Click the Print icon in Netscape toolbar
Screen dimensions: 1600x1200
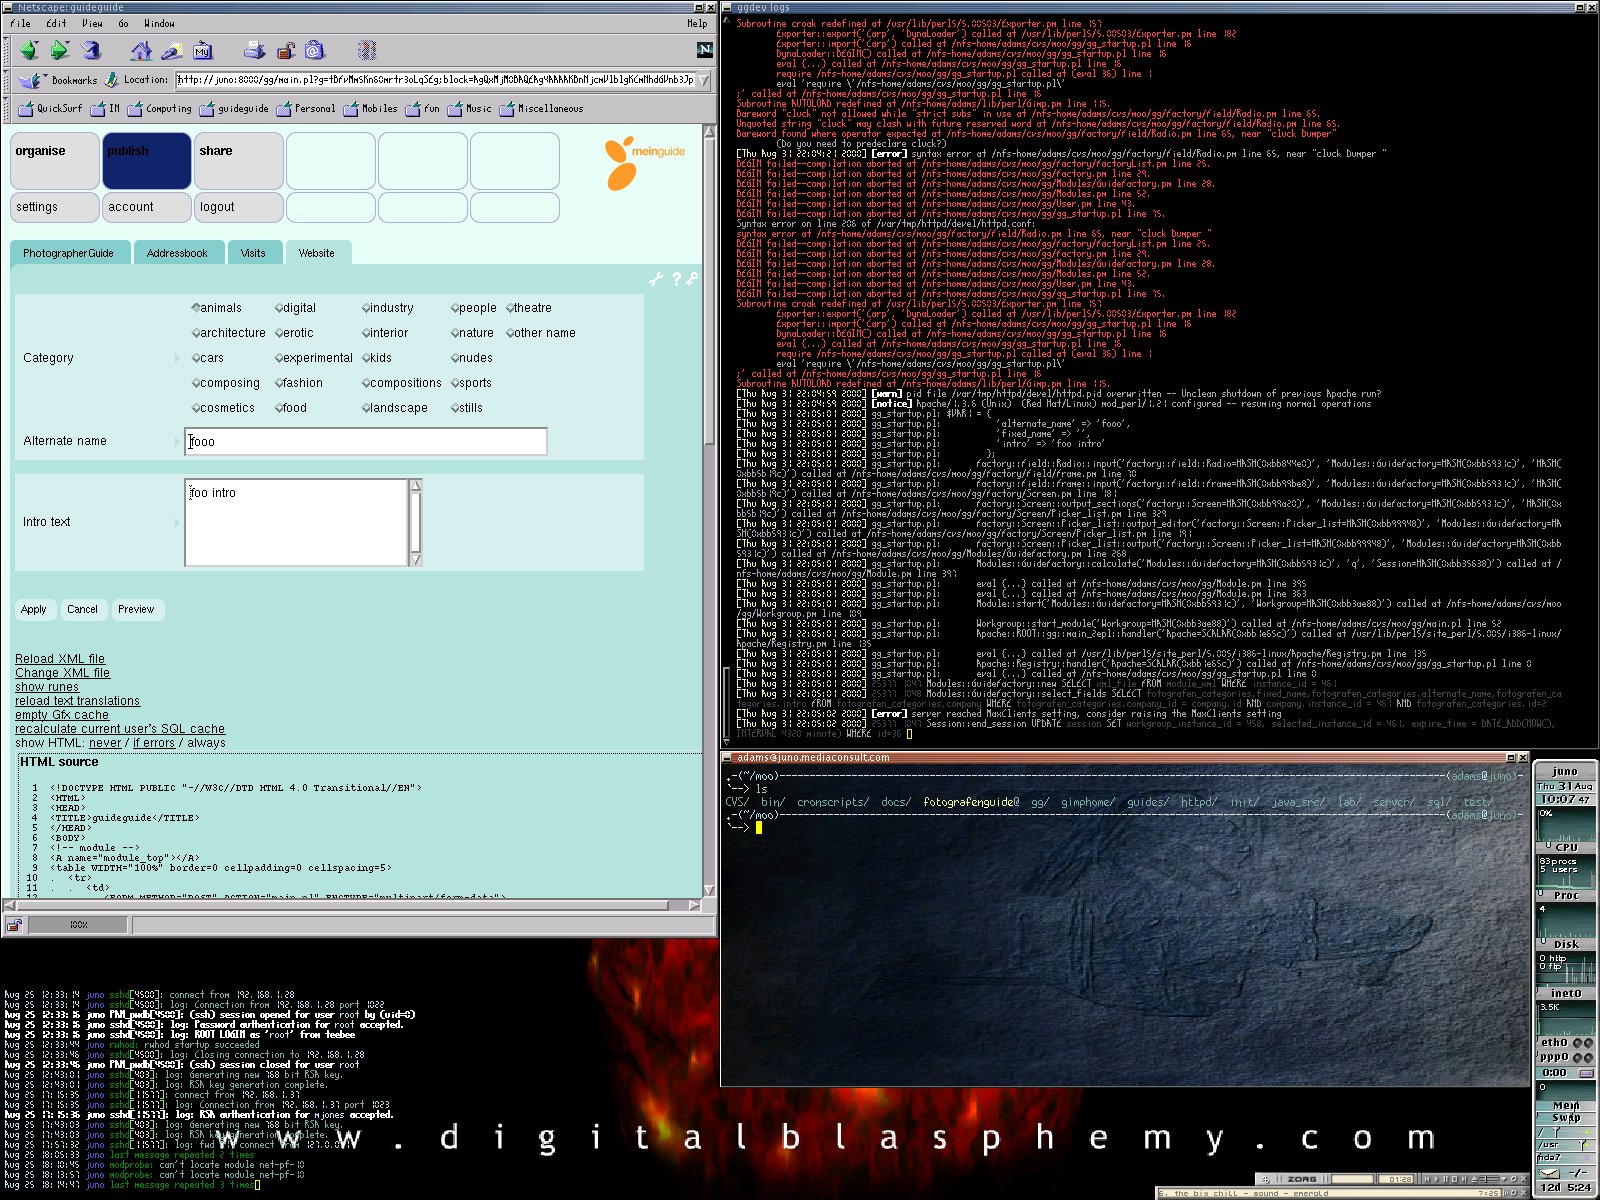pos(255,50)
